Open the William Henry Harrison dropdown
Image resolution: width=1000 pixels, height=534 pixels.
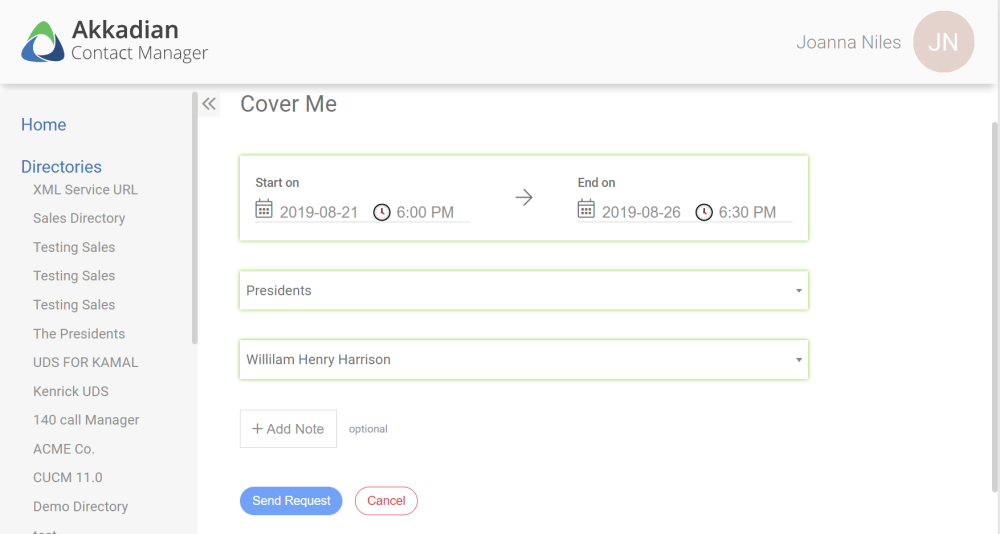[x=798, y=360]
